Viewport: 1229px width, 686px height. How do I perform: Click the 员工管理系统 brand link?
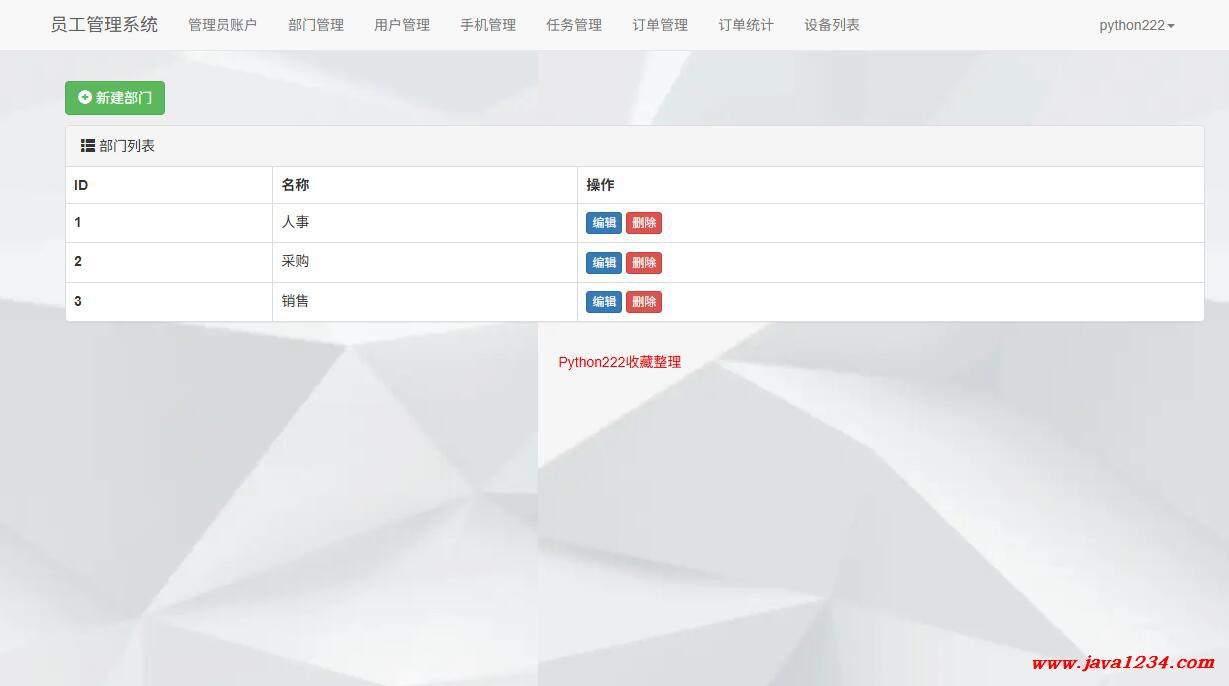[104, 25]
